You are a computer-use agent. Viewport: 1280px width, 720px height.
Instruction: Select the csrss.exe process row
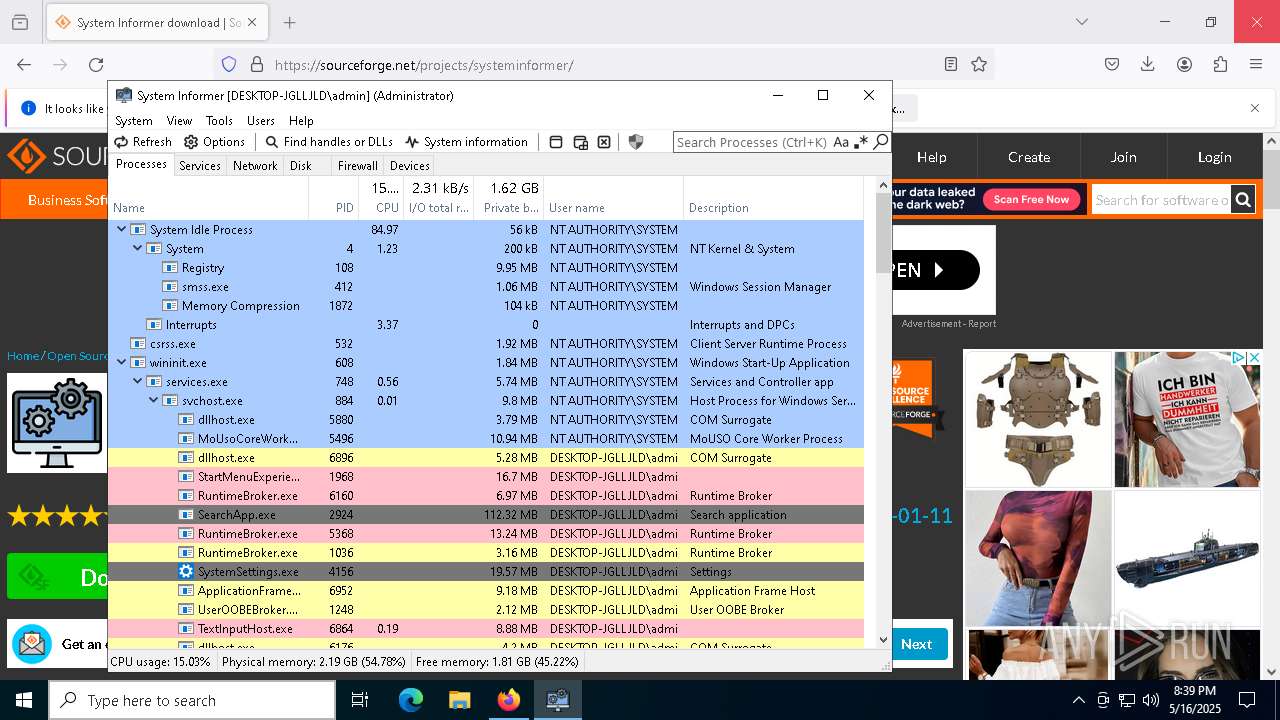point(486,344)
